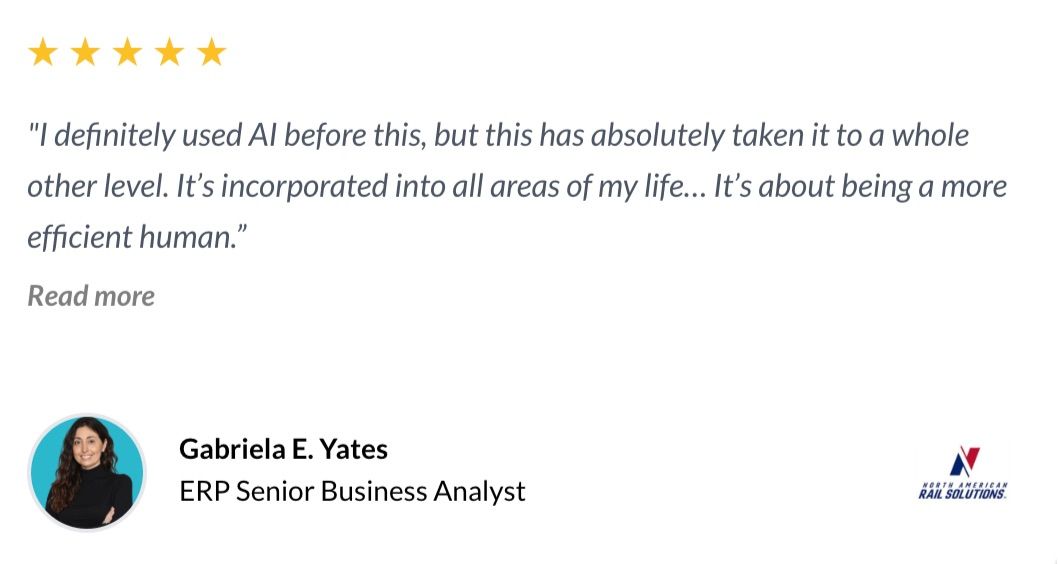1058x564 pixels.
Task: Click the fifth (last) rating star
Action: pos(212,52)
